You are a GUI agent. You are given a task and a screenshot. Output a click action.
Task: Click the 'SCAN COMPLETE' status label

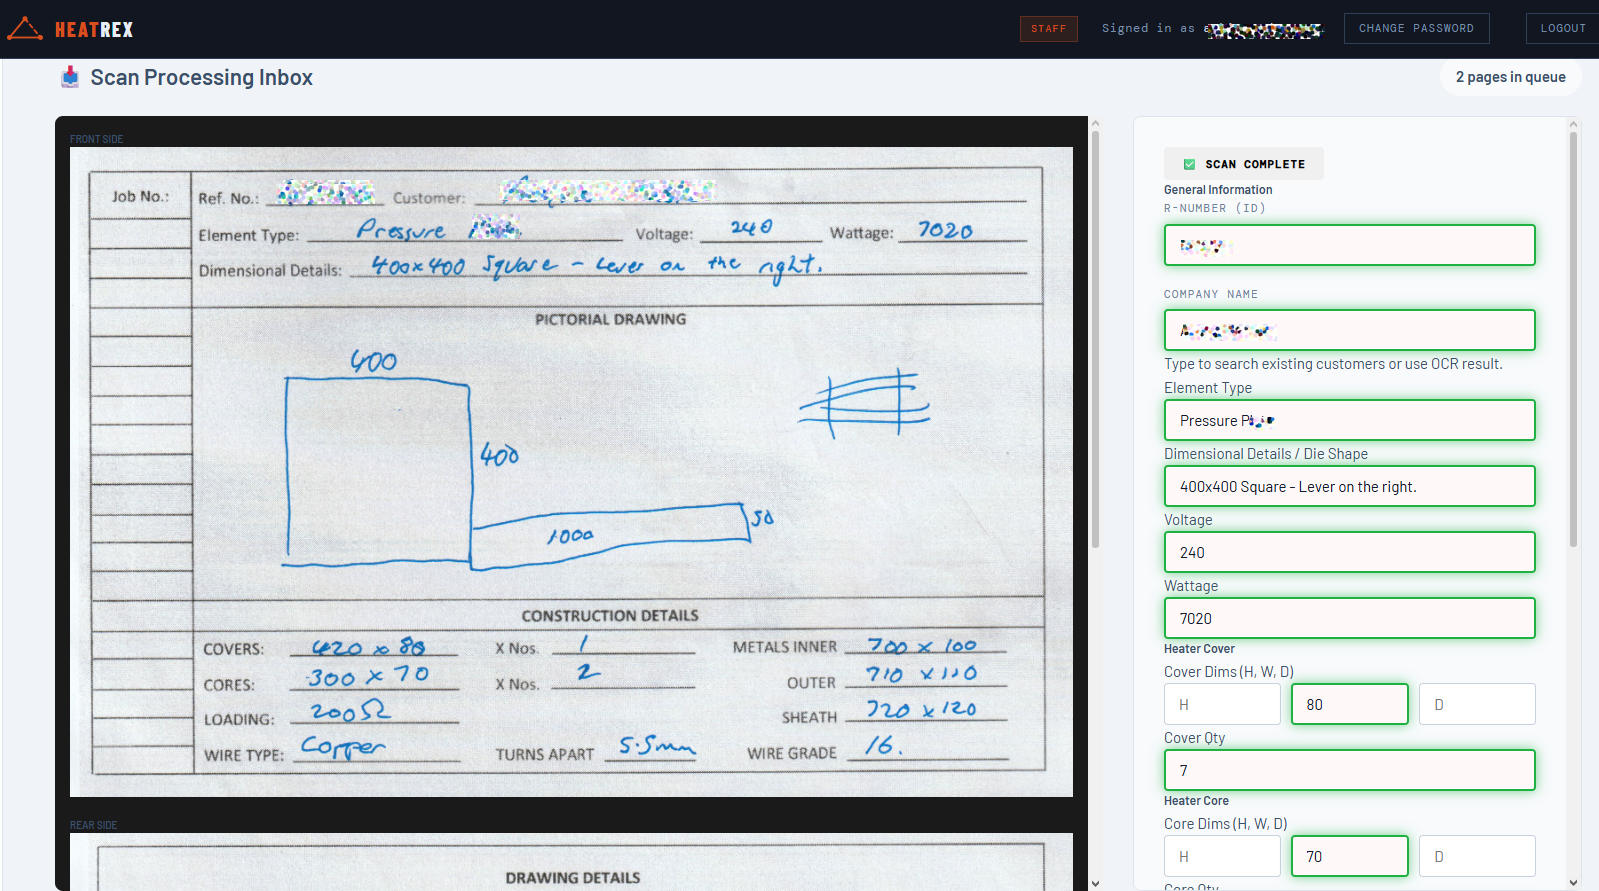tap(1255, 164)
